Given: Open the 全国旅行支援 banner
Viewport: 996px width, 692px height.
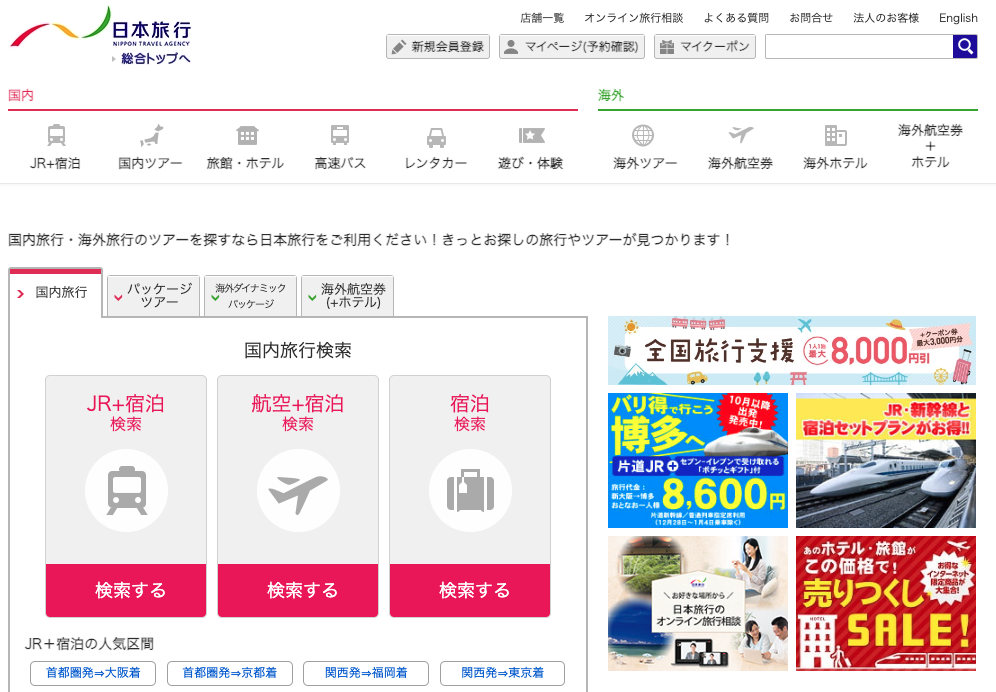Looking at the screenshot, I should click(x=791, y=351).
